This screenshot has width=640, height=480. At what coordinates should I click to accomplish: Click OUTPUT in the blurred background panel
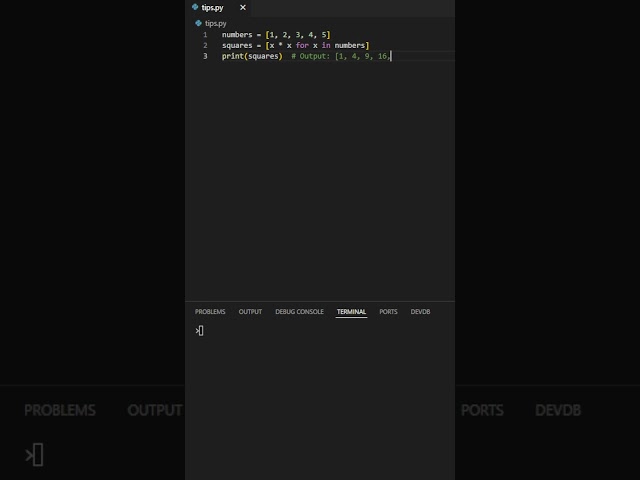point(155,410)
